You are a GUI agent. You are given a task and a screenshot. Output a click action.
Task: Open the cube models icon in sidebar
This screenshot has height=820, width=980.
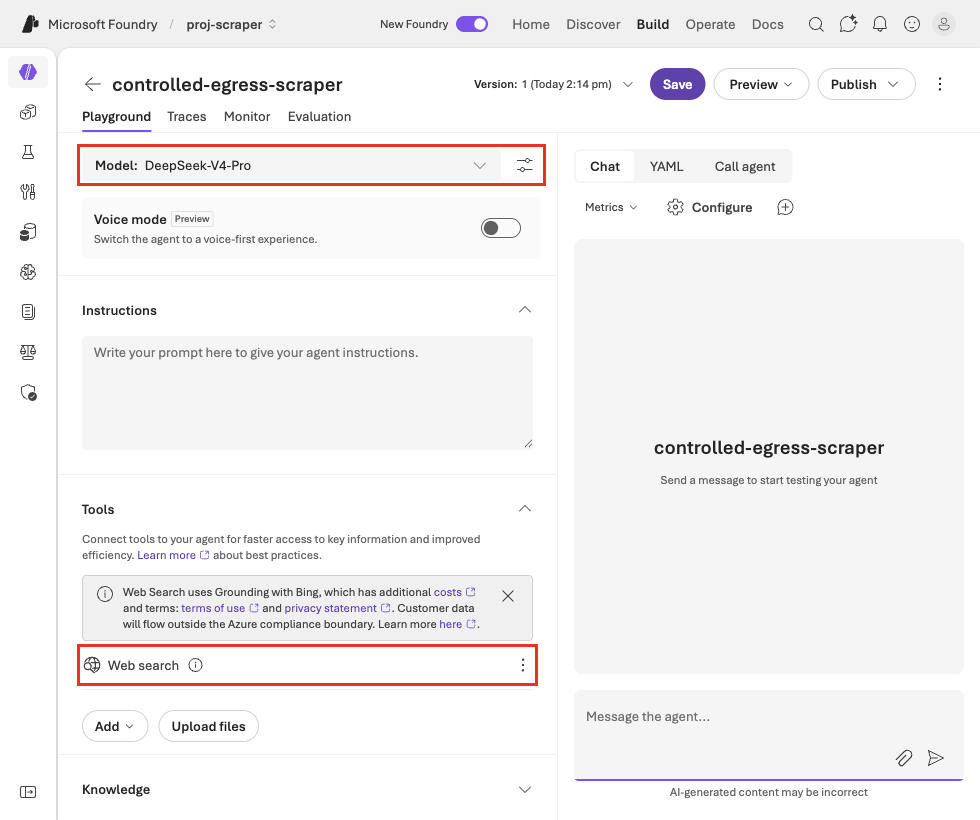28,112
